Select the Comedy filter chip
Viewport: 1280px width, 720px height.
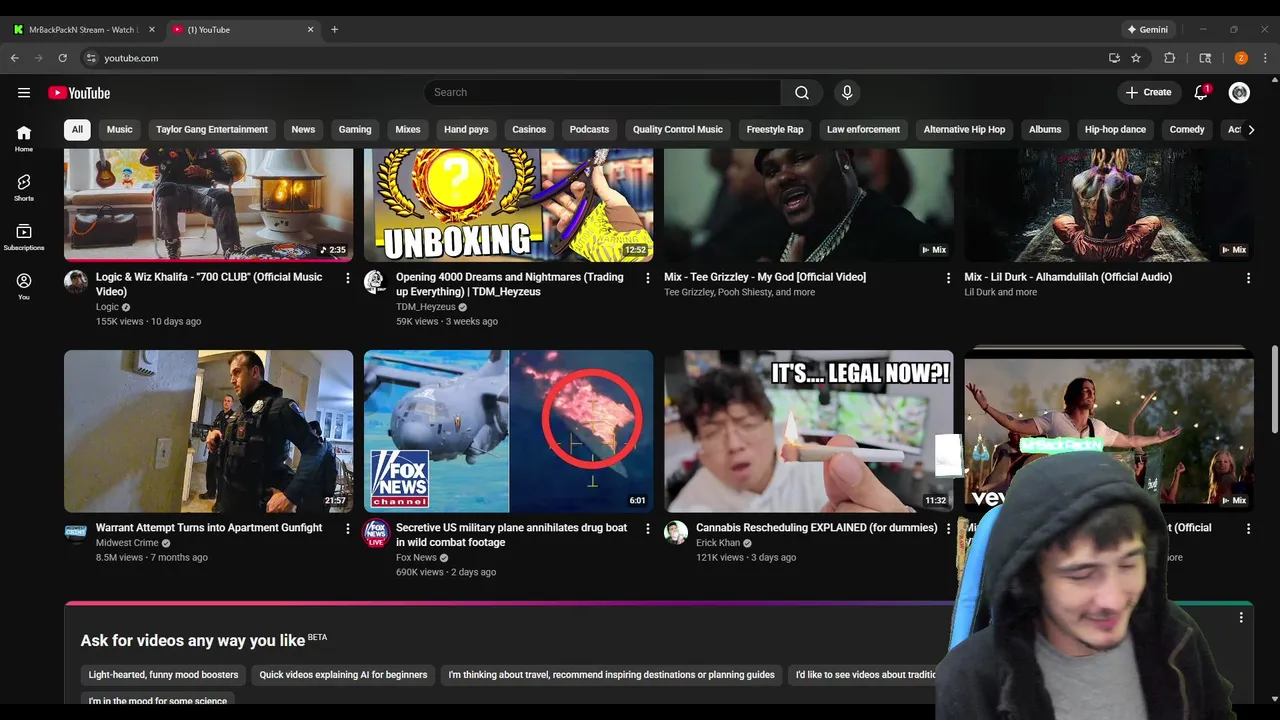click(1187, 129)
